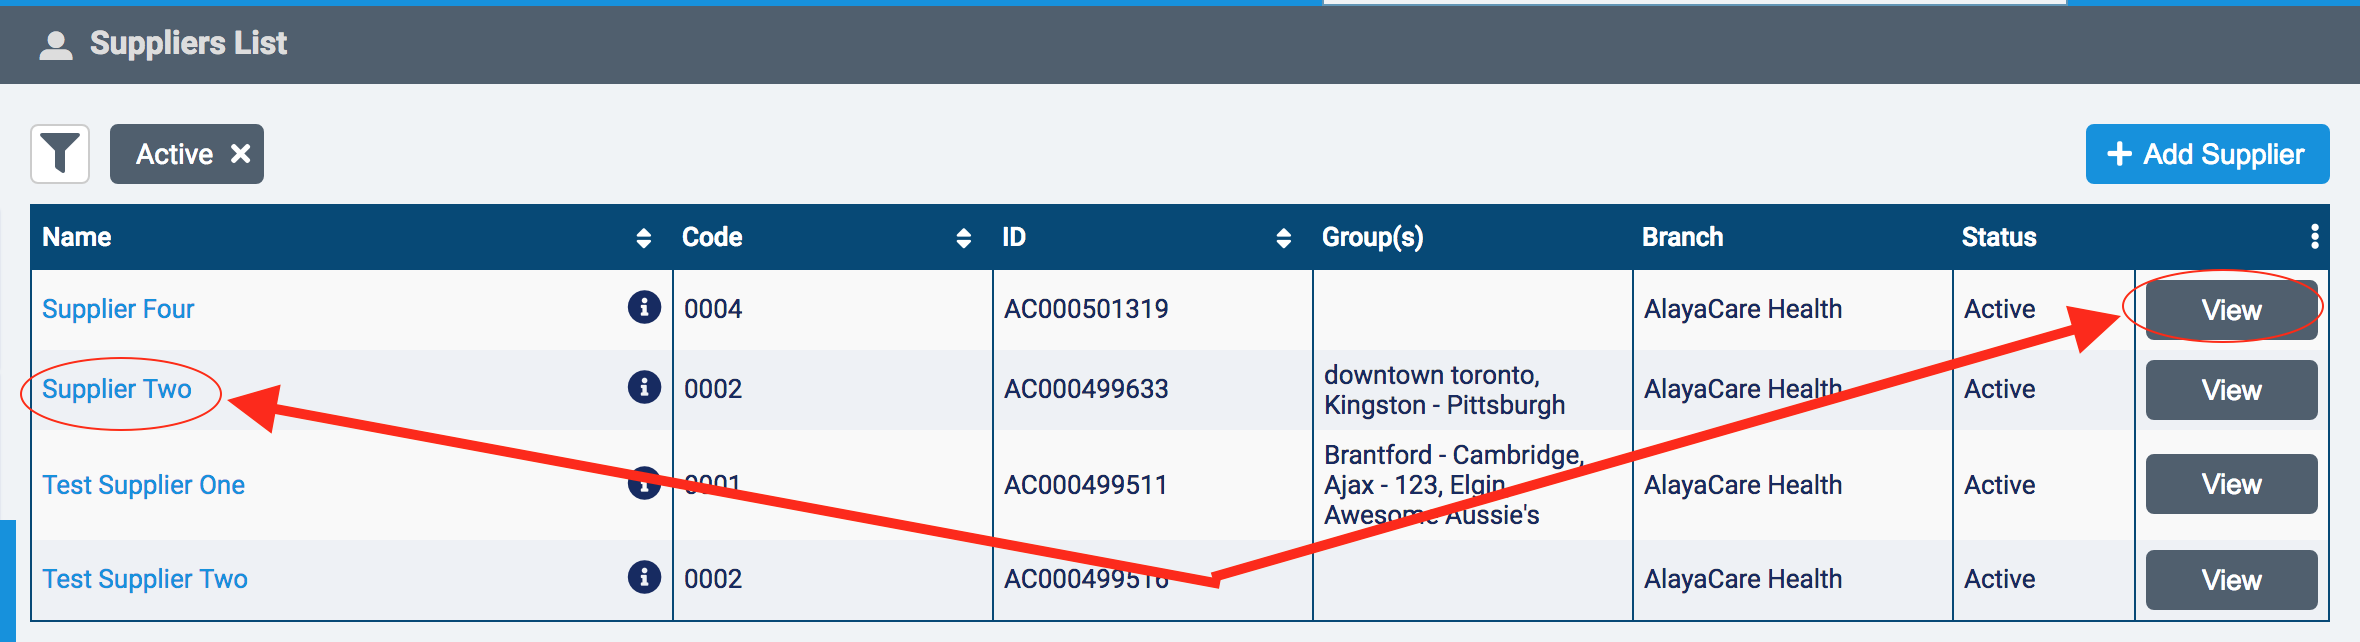Sort the list by Code column arrows
Screen dimensions: 2360x642
pos(963,238)
